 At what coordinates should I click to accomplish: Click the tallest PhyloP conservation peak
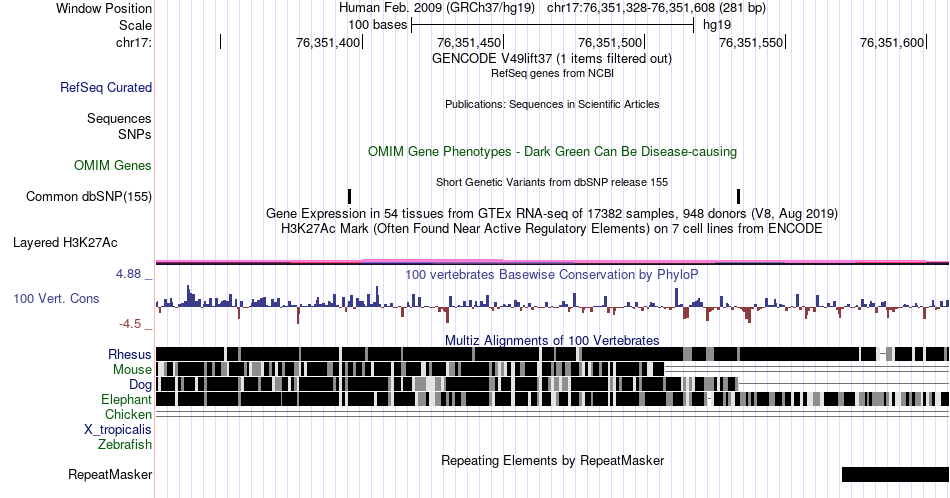tap(189, 296)
